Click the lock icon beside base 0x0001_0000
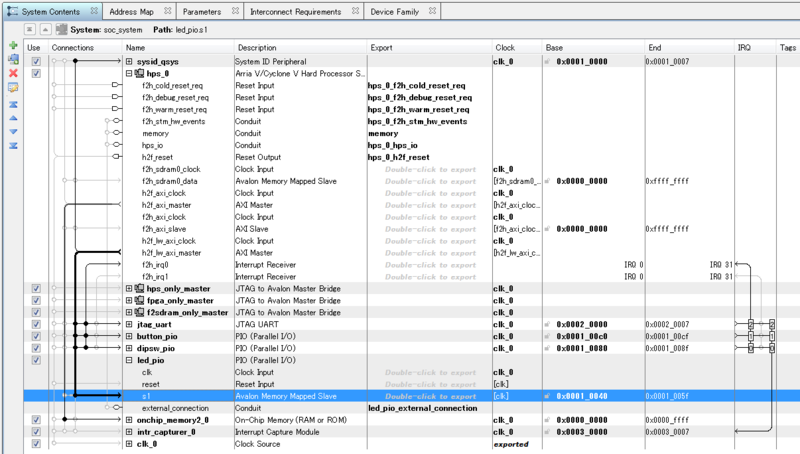 coord(547,61)
